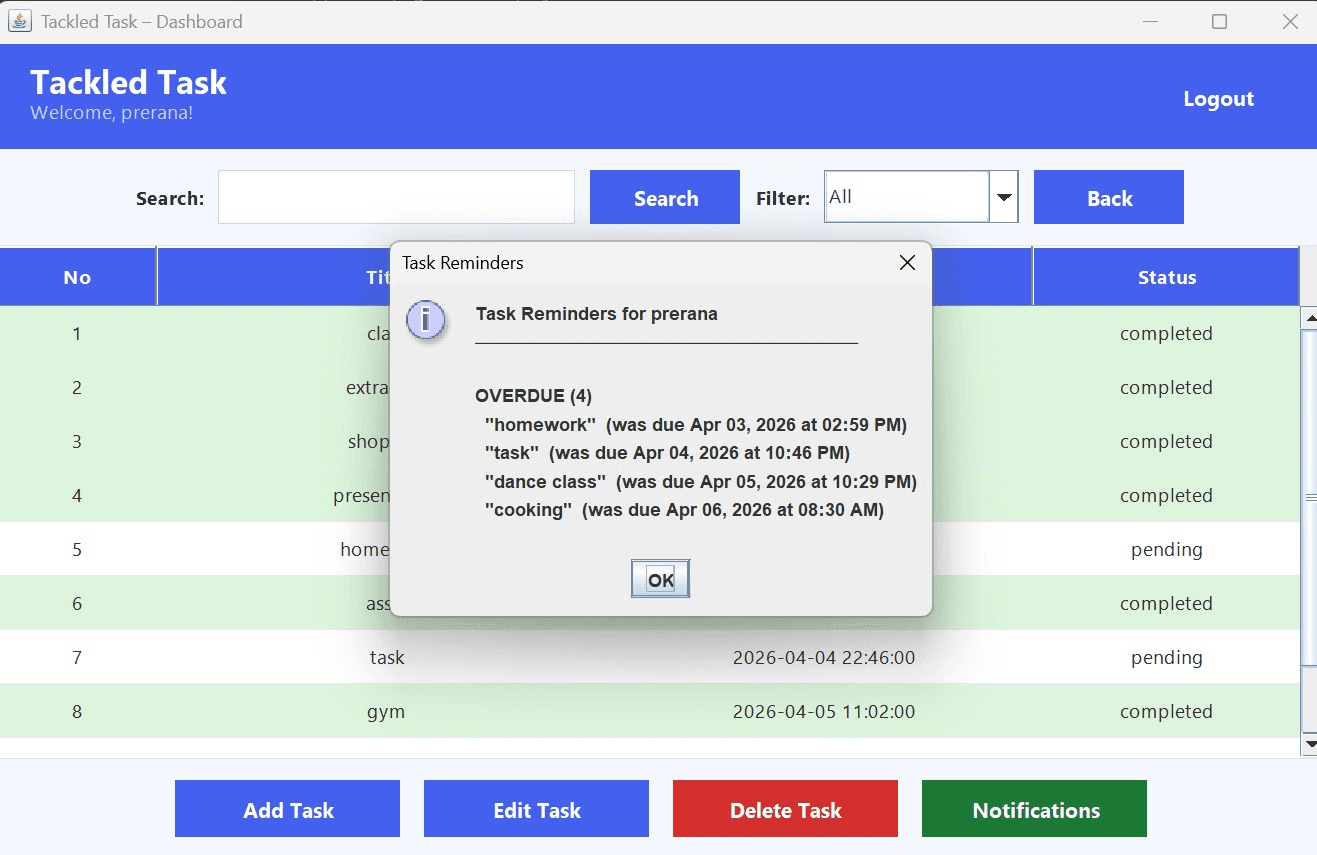Click the pending status in row 5
Screen dimensions: 1317x855
pos(1166,549)
